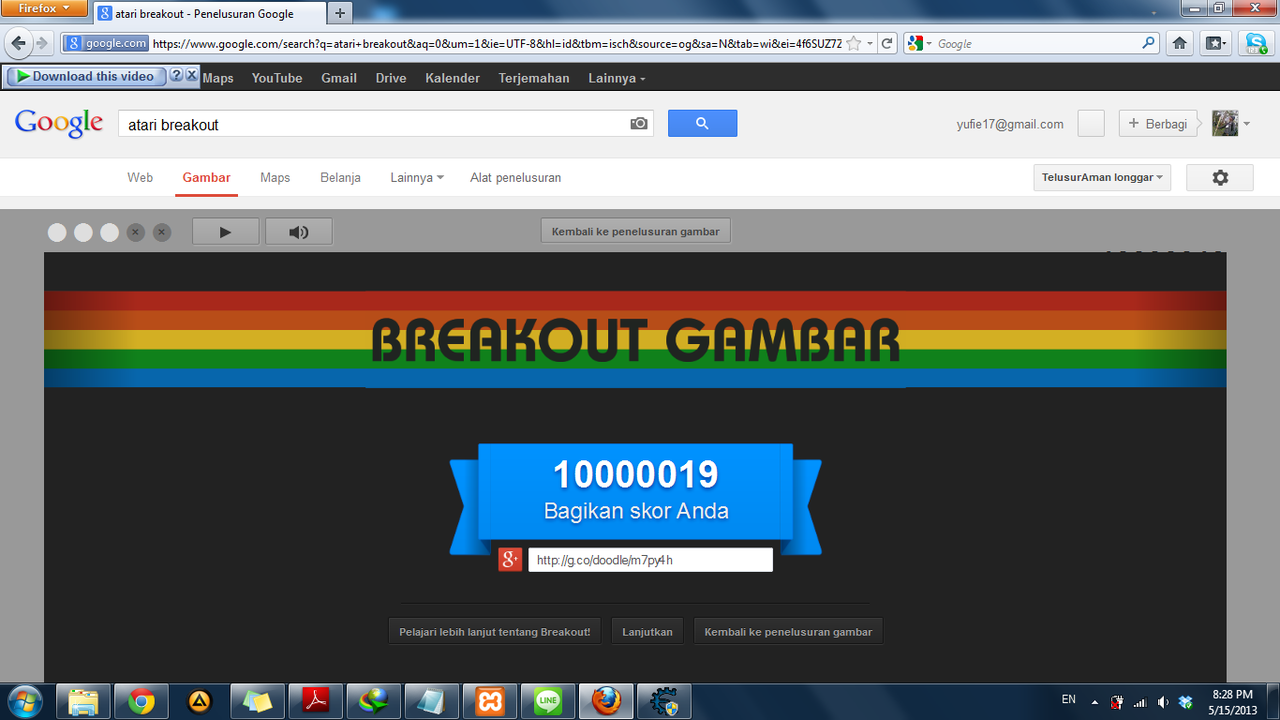Select the atari breakout browser tab
Screen dimensions: 1280x720
point(210,14)
